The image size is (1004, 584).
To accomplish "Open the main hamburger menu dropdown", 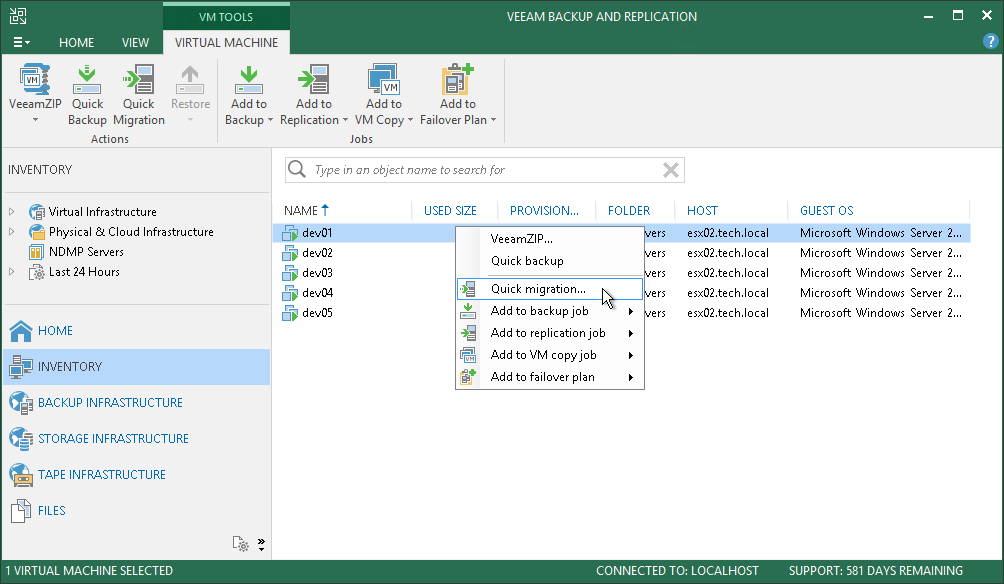I will [21, 42].
